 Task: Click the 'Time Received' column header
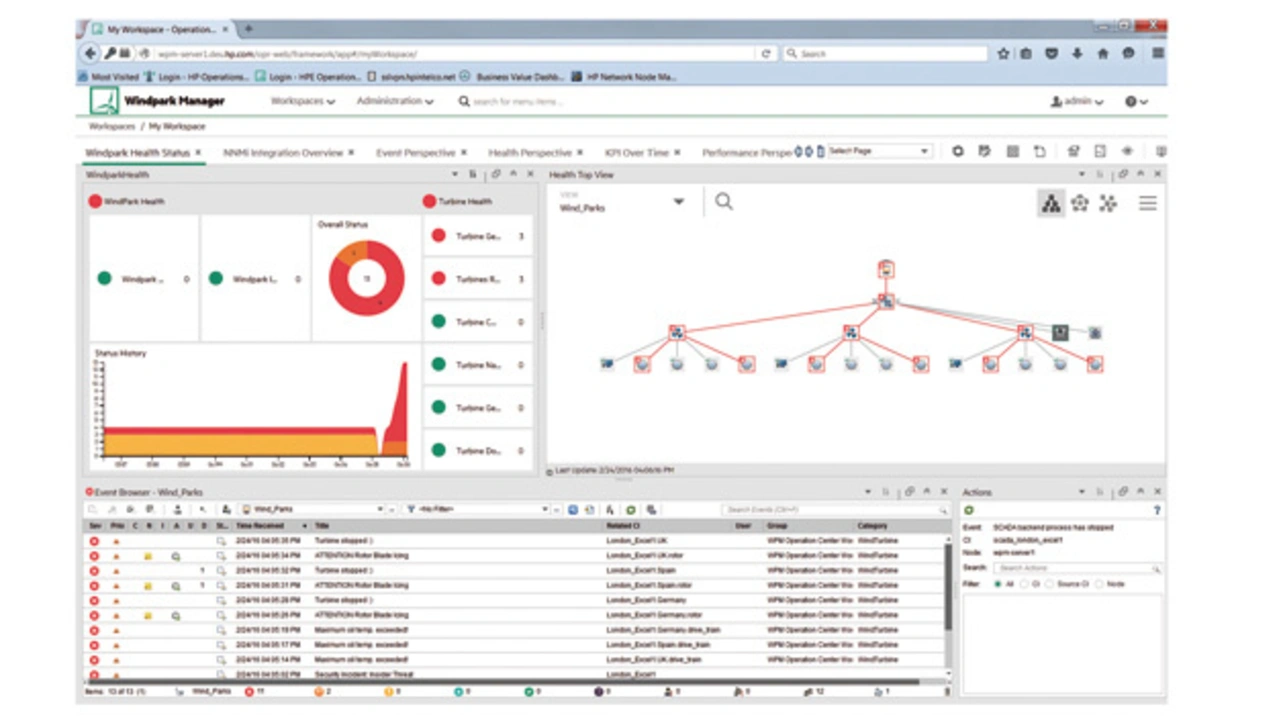point(262,526)
